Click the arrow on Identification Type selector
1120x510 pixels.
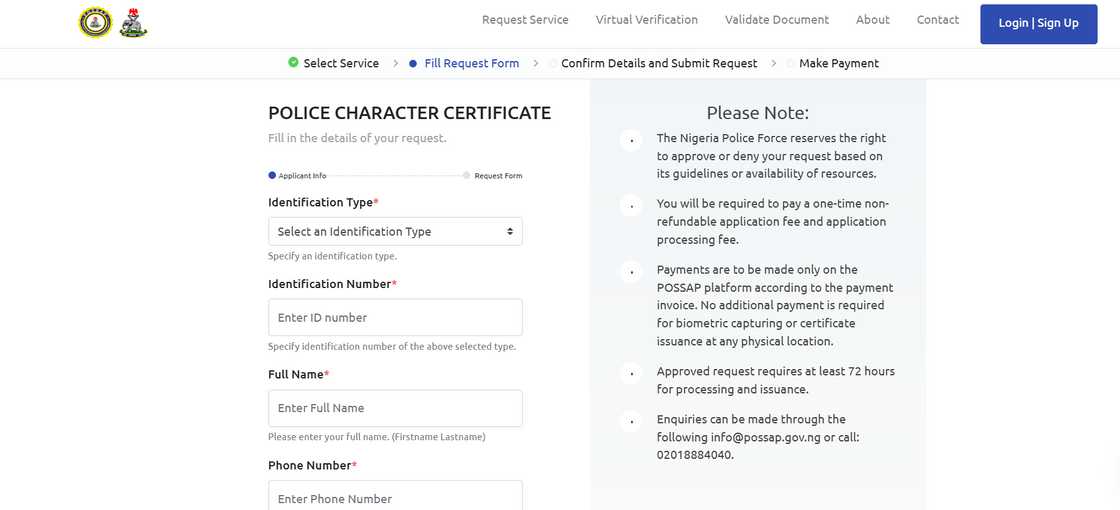[x=509, y=231]
